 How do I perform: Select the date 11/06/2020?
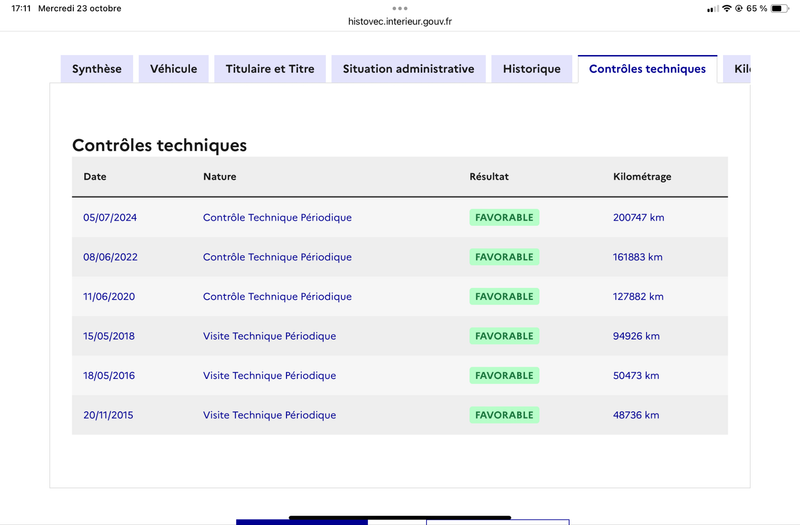coord(109,296)
